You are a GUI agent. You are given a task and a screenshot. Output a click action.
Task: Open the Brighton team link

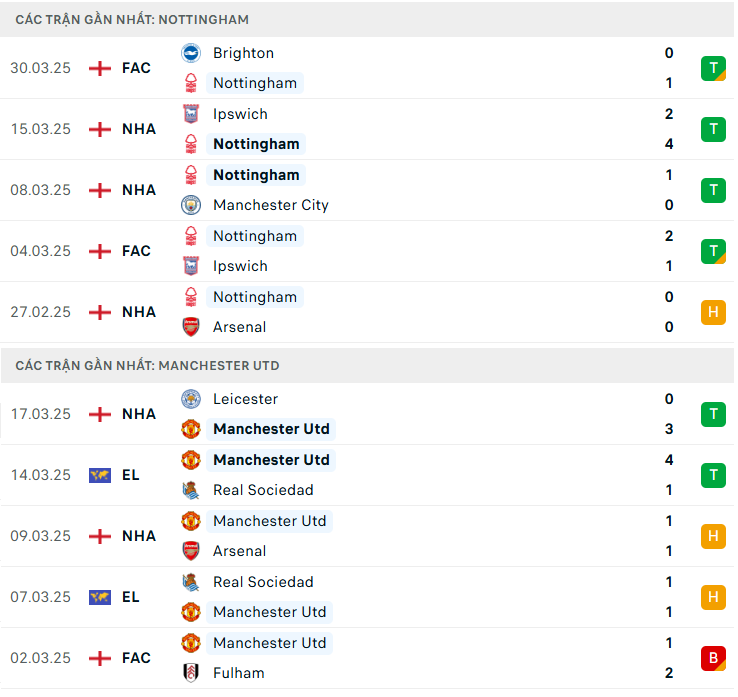click(243, 53)
